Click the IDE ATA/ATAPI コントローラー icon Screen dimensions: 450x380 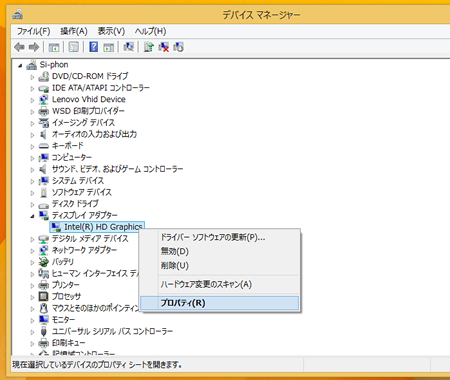(x=44, y=88)
